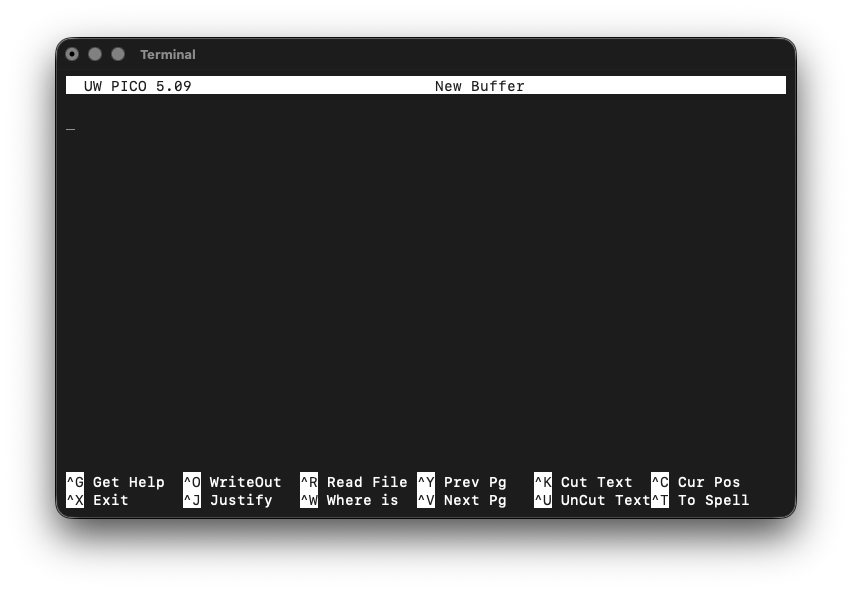The image size is (852, 592).
Task: Click the Terminal window title
Action: coord(168,54)
